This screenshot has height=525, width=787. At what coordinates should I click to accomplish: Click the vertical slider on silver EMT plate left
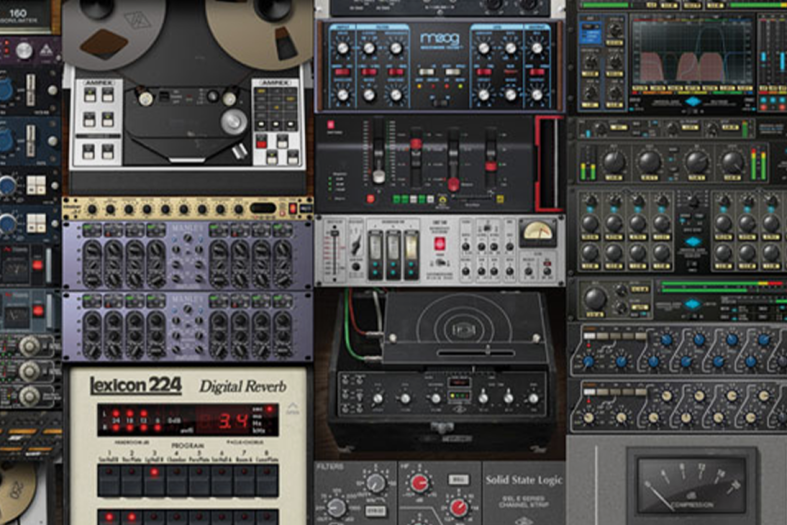pos(334,253)
